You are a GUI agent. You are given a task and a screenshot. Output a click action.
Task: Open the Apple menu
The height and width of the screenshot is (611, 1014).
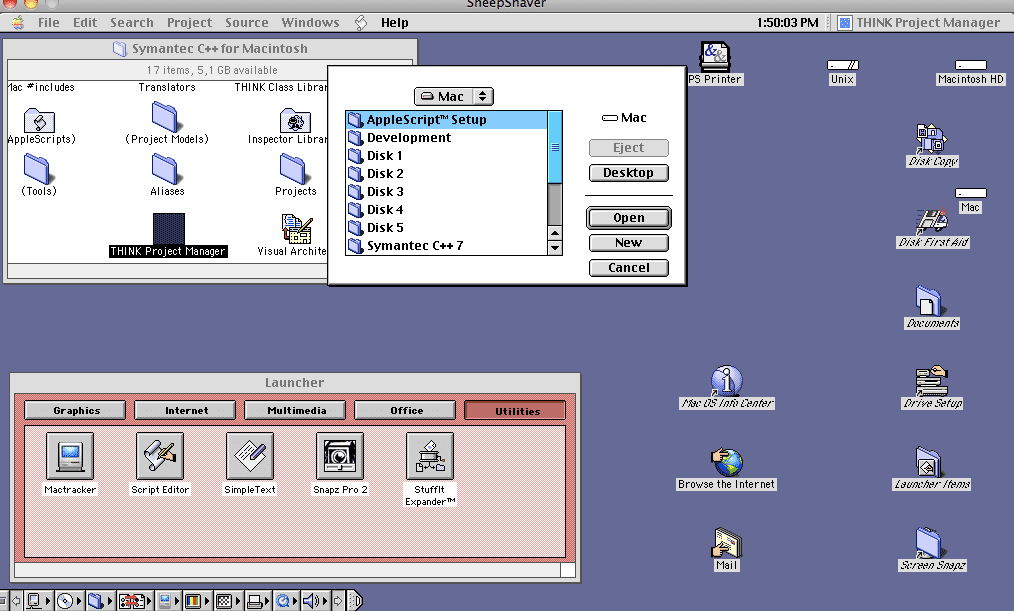(17, 23)
